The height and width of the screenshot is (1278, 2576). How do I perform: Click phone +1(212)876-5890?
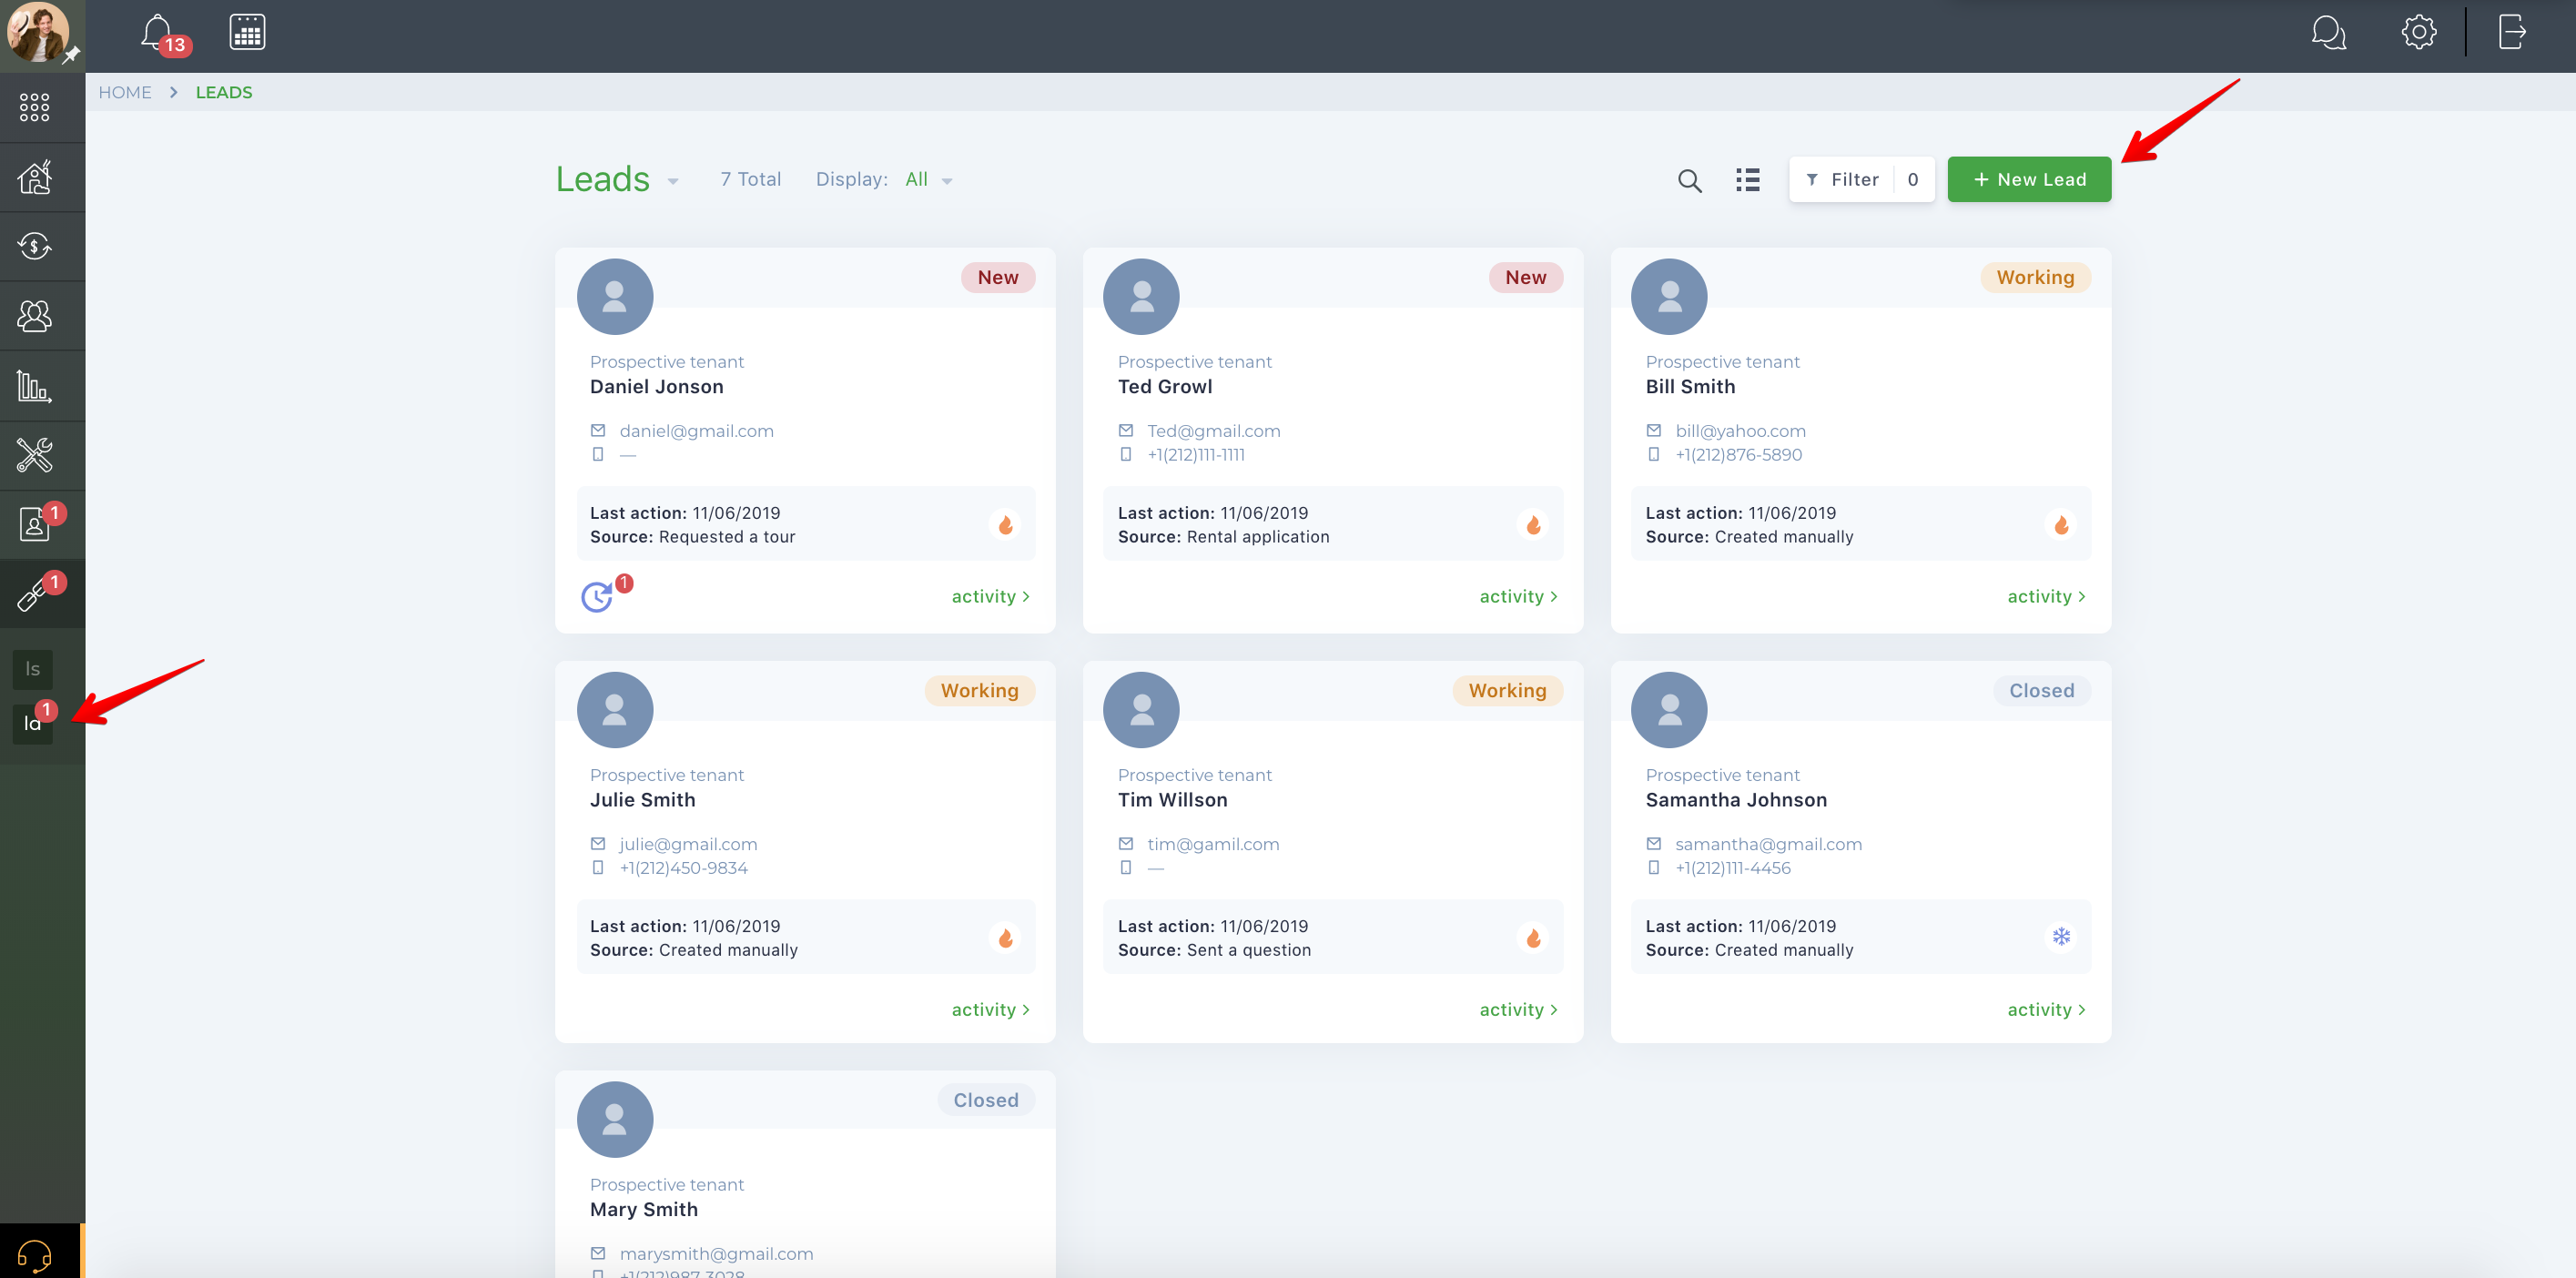click(x=1738, y=455)
